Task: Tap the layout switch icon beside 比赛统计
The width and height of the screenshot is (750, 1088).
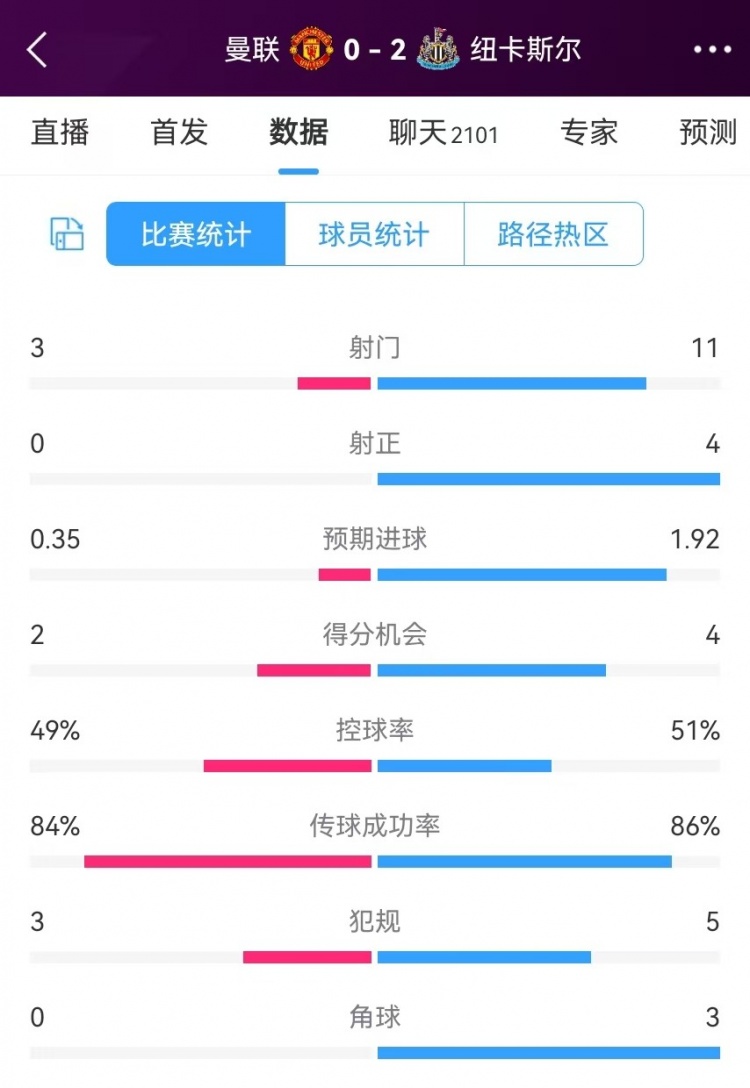Action: [67, 234]
